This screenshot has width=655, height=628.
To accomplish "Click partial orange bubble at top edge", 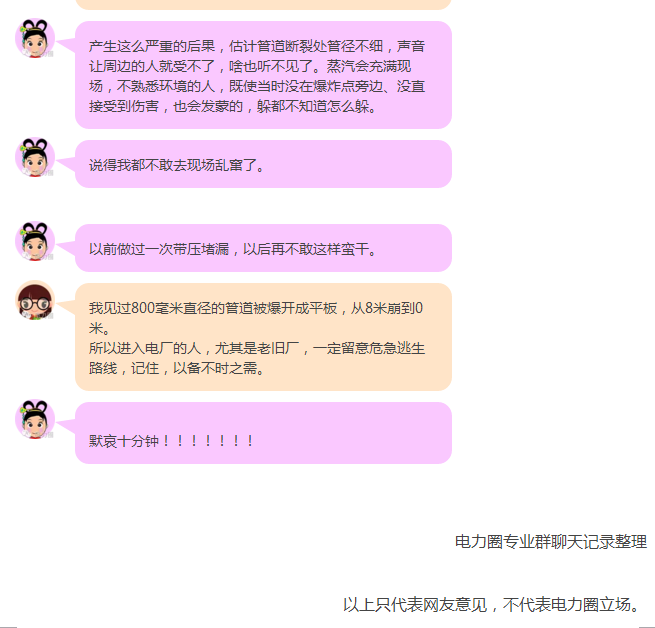I will [264, 5].
